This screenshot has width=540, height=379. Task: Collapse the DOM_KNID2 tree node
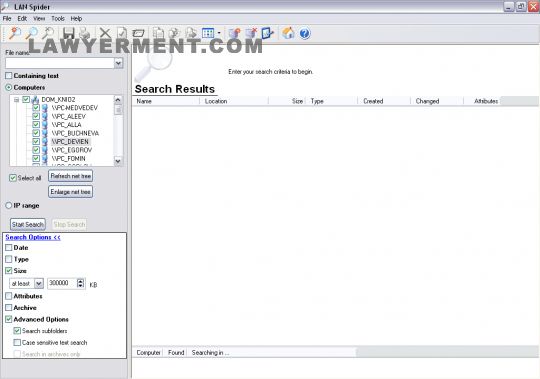click(16, 100)
